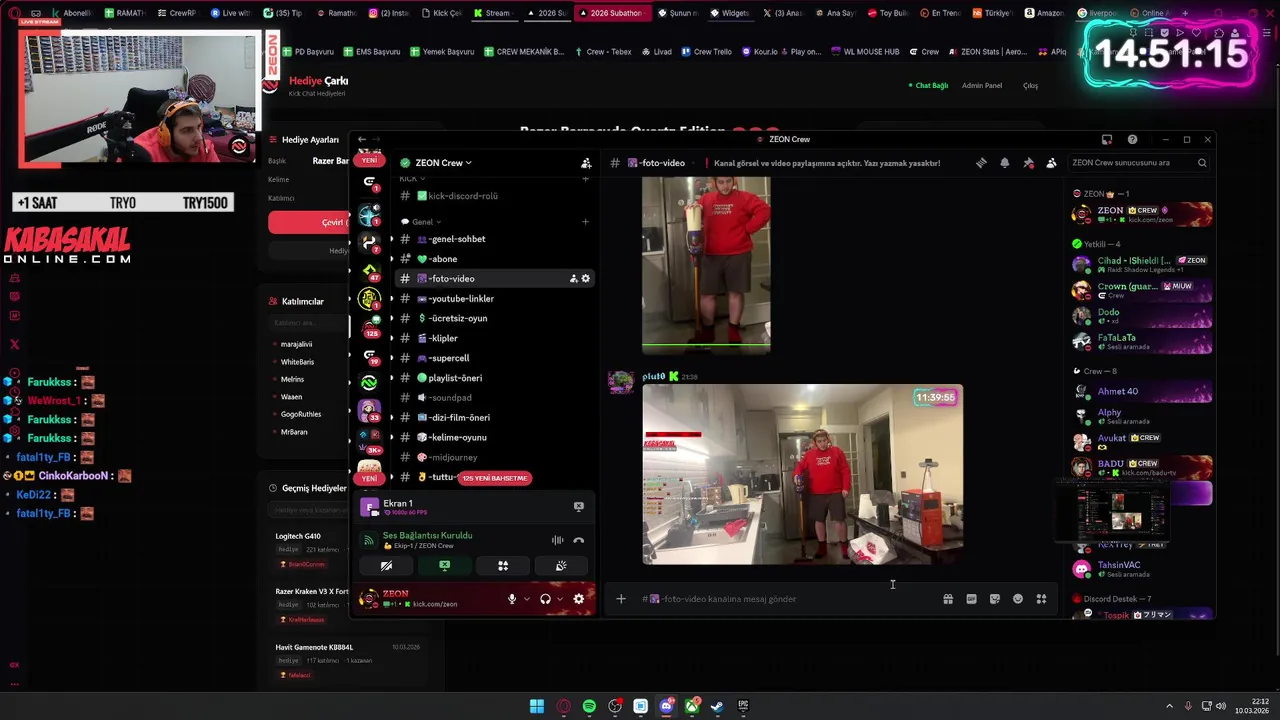
Task: Open channel notification settings bell
Action: pos(1004,163)
